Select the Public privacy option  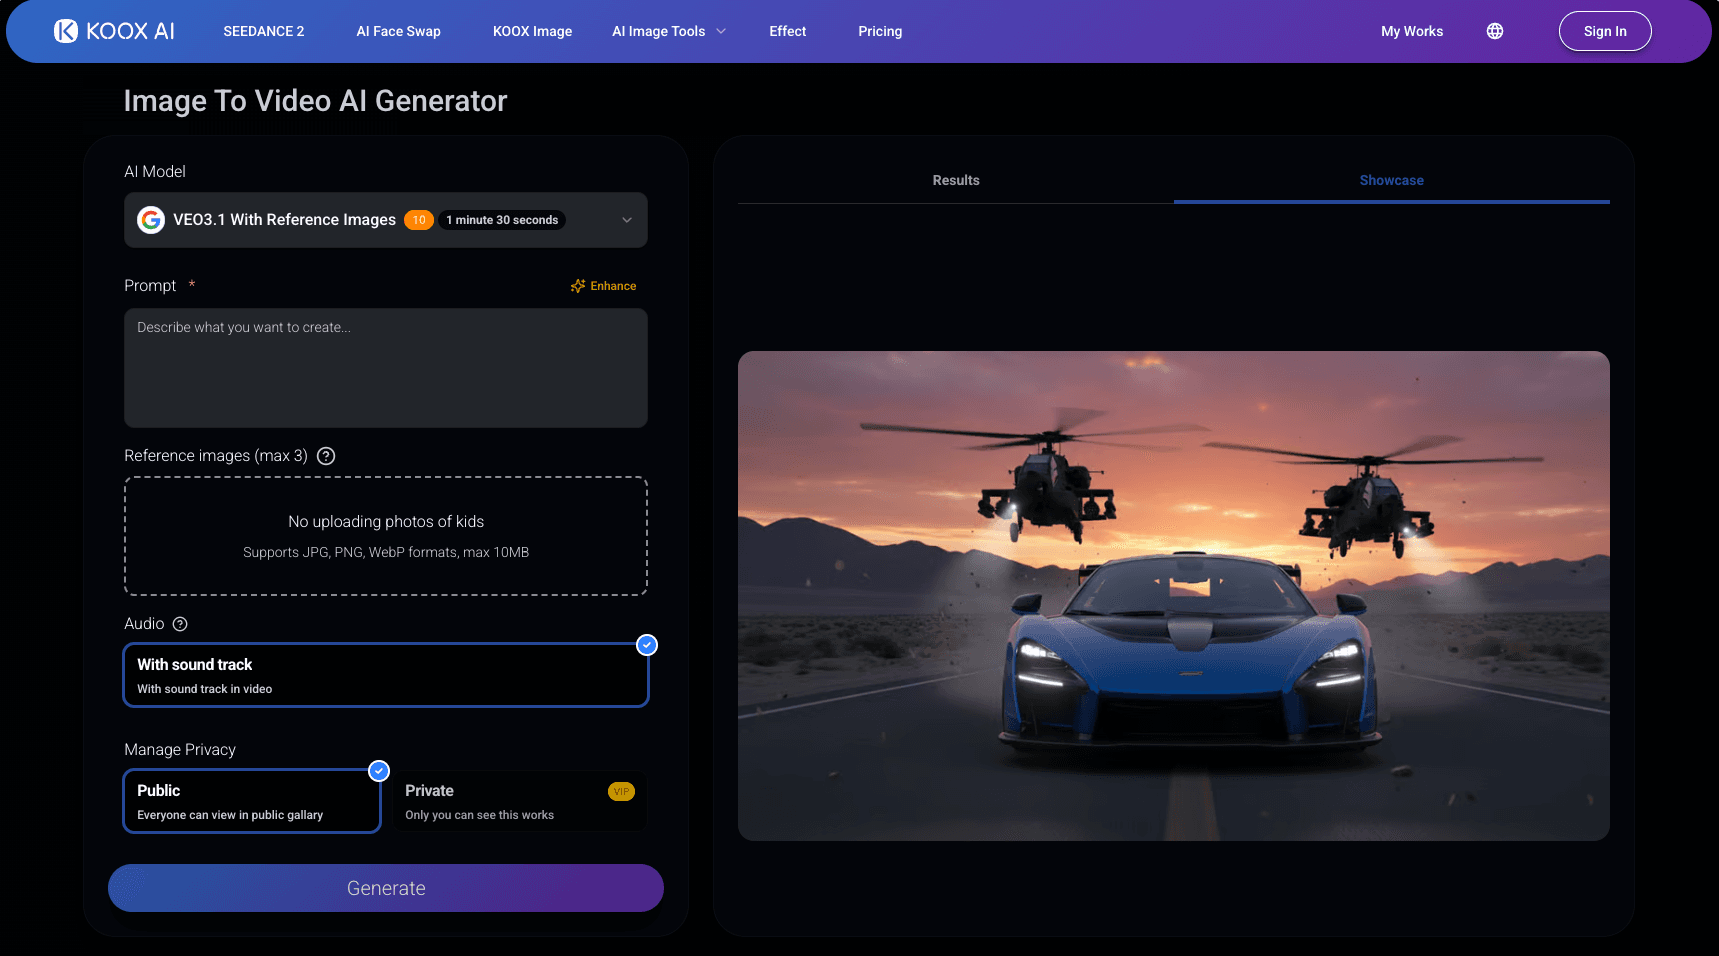tap(251, 800)
